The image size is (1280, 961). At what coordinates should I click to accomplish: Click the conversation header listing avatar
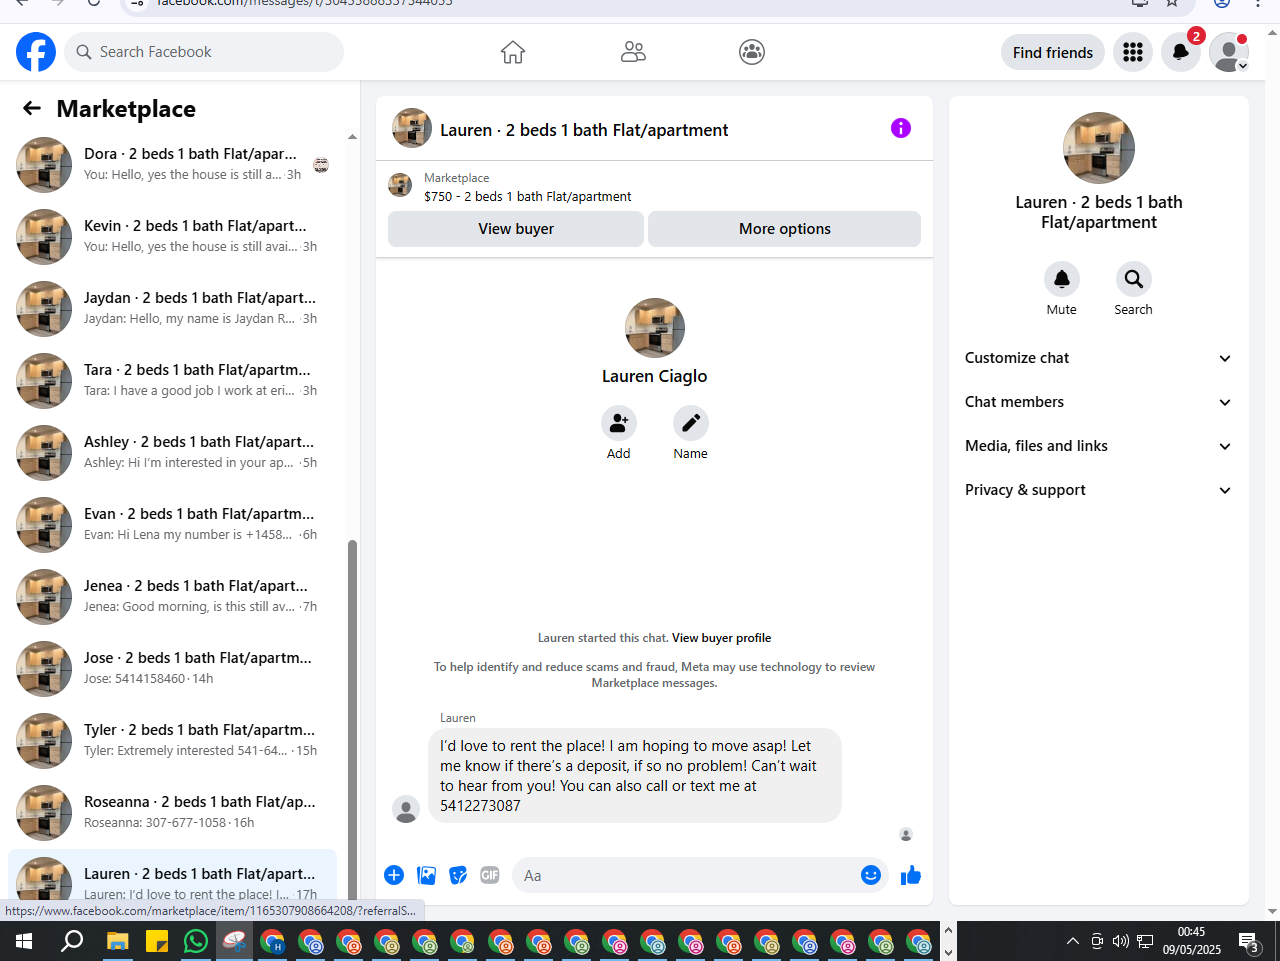[x=412, y=128]
